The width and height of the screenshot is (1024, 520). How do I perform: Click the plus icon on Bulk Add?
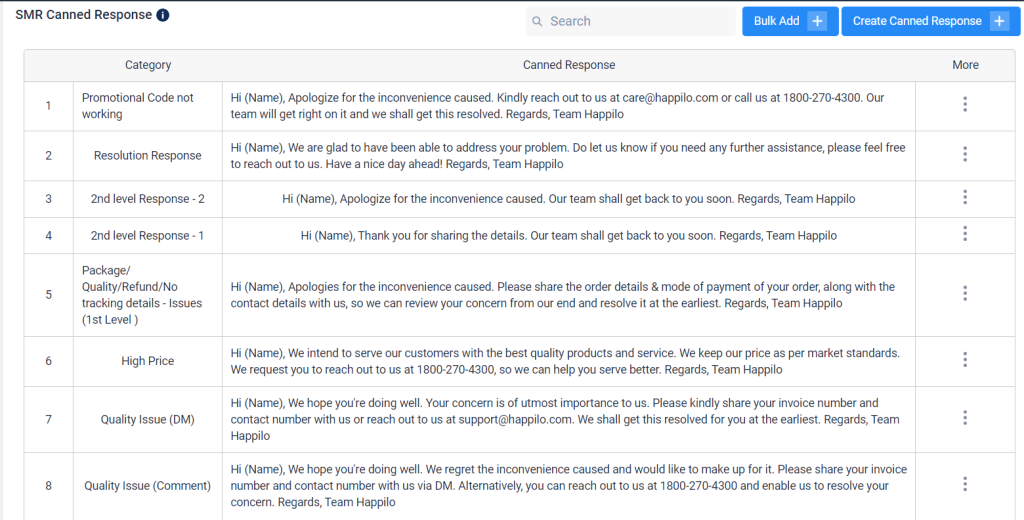tap(817, 21)
